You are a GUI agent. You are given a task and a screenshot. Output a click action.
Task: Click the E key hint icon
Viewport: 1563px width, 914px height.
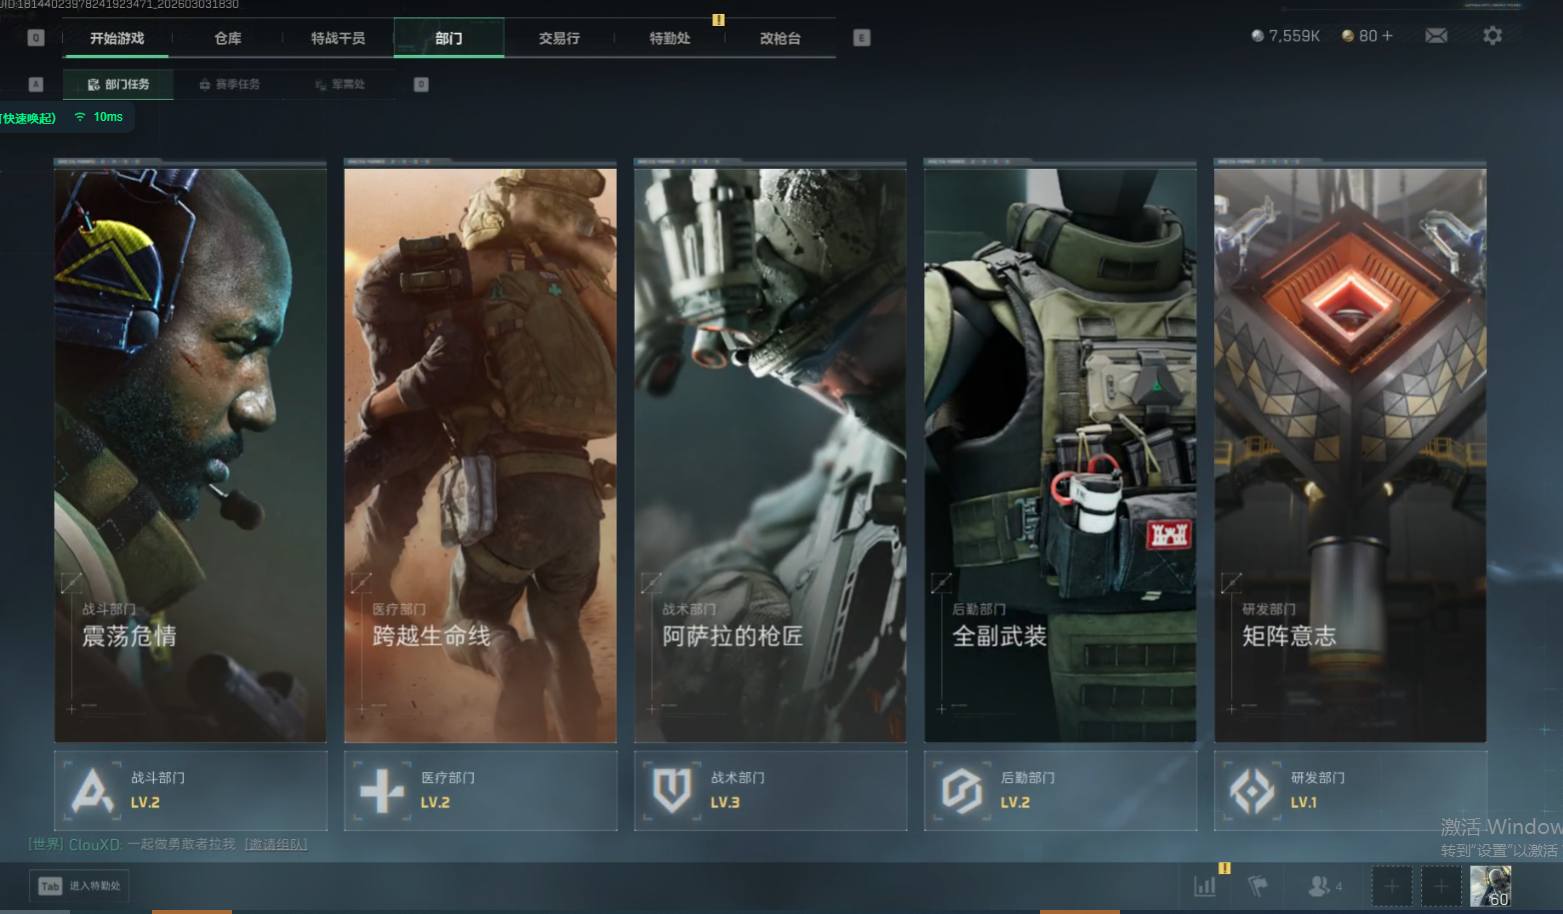861,38
